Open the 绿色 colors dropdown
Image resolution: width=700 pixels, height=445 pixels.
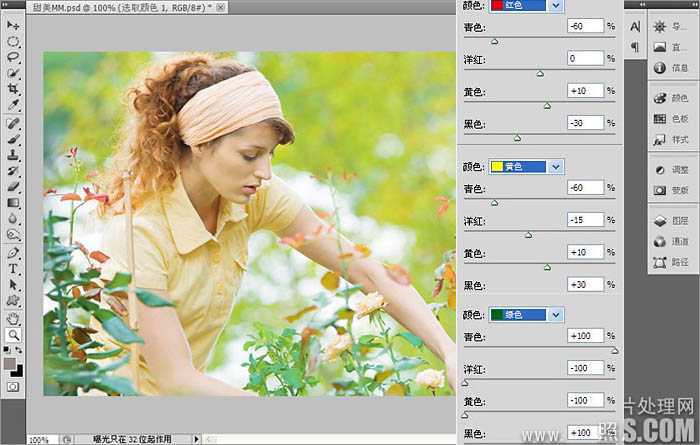click(x=526, y=315)
